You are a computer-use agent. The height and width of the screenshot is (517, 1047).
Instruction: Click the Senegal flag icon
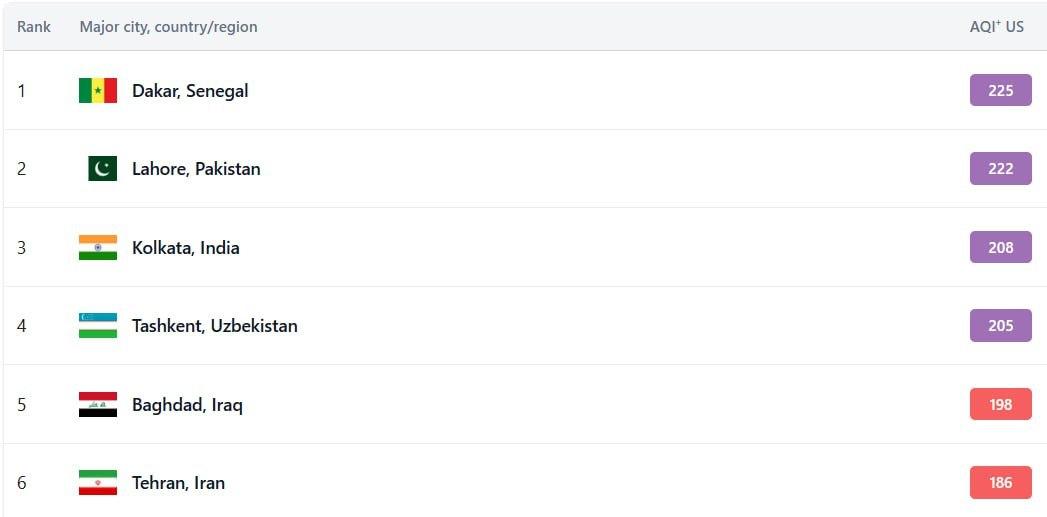point(97,90)
